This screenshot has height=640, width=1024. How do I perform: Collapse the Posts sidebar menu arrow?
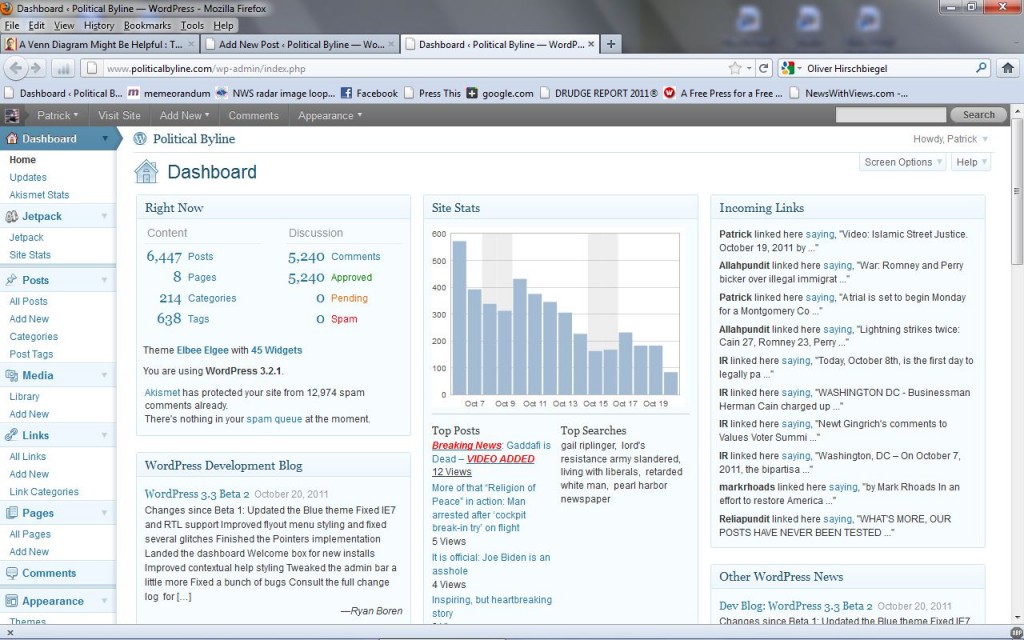point(104,280)
